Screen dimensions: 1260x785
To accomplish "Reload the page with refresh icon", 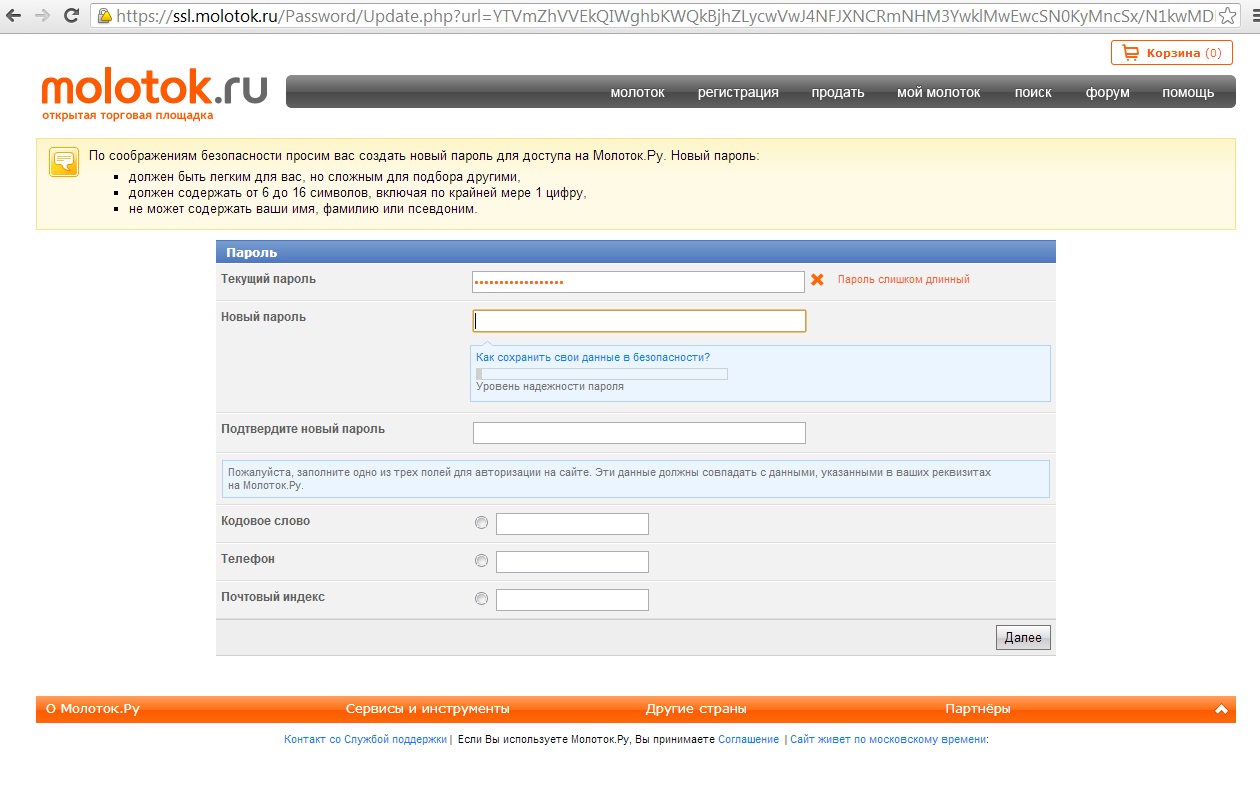I will click(x=72, y=16).
